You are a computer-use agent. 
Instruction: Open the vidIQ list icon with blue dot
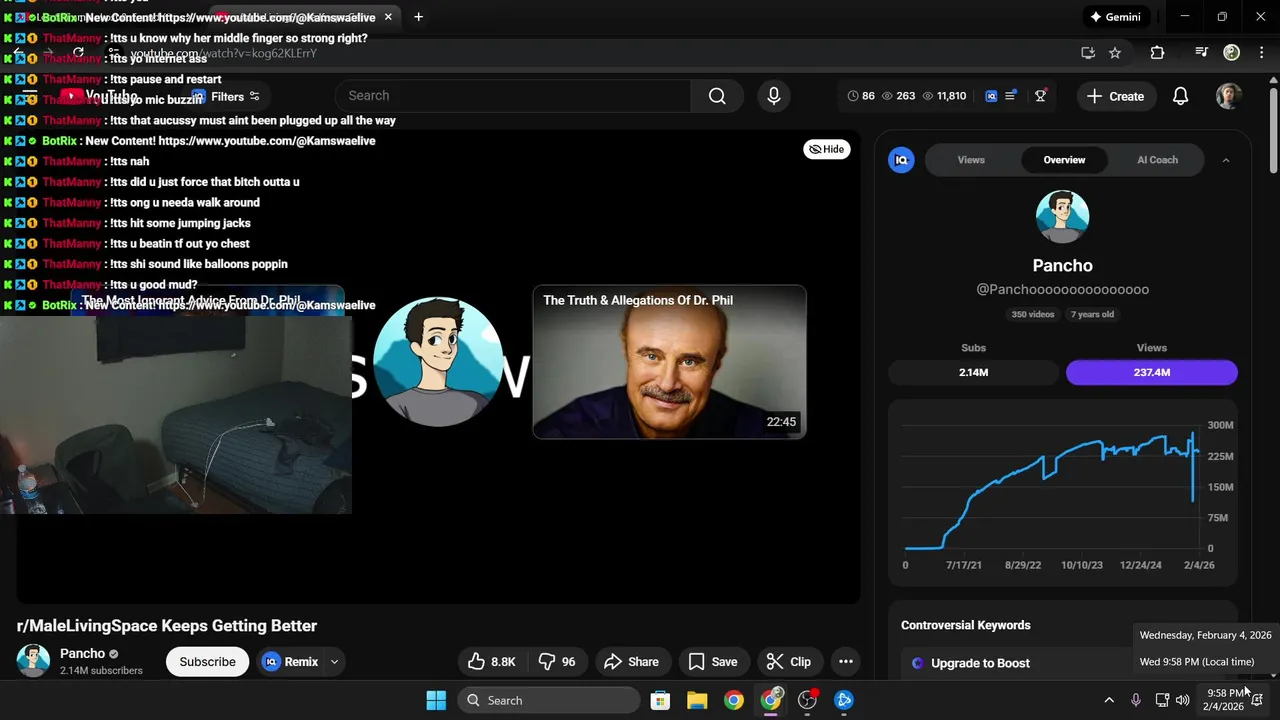click(1011, 96)
